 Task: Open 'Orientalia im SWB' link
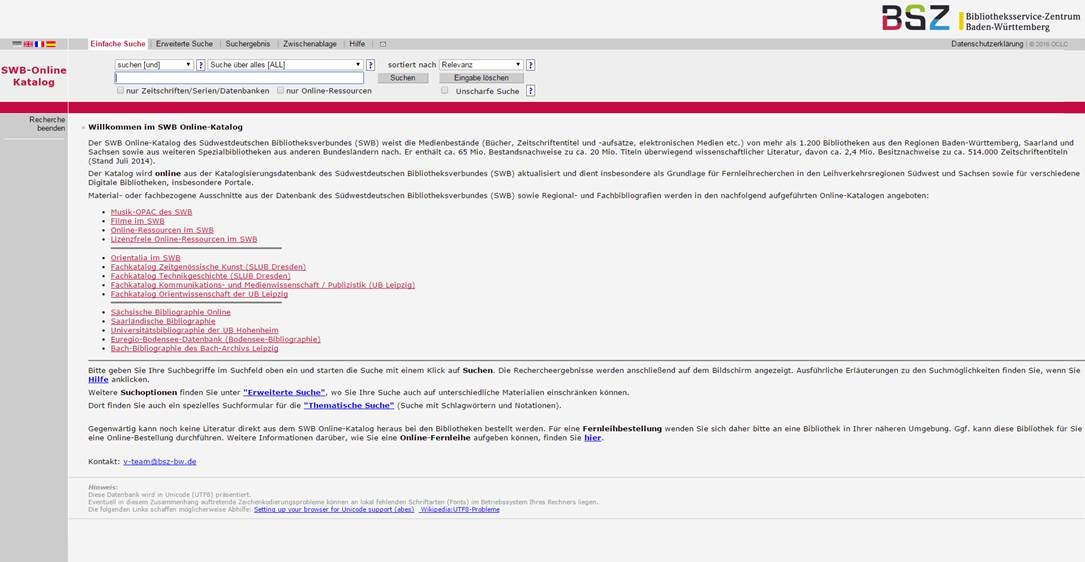tap(145, 257)
